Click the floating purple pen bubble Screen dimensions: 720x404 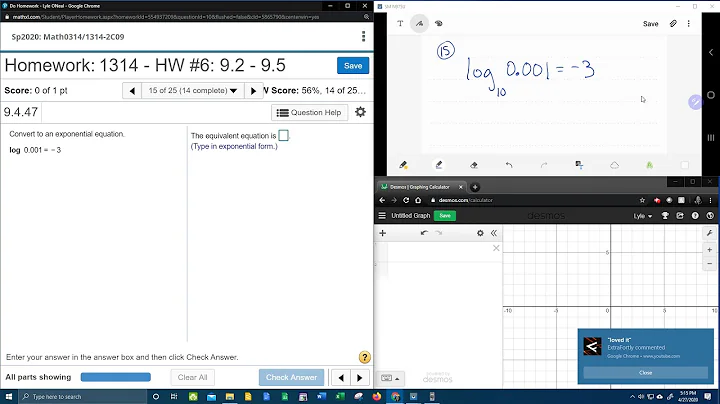695,102
